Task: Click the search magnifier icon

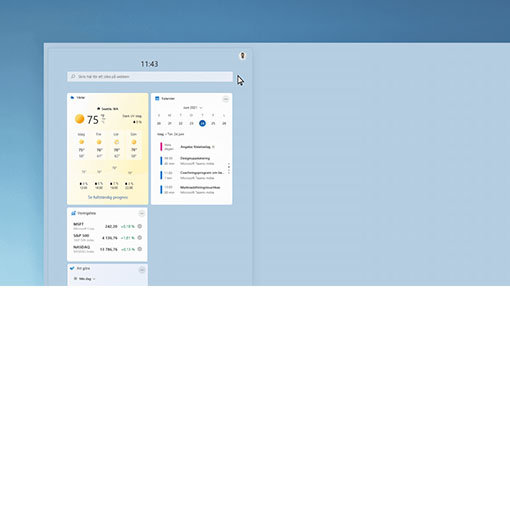Action: click(x=73, y=77)
